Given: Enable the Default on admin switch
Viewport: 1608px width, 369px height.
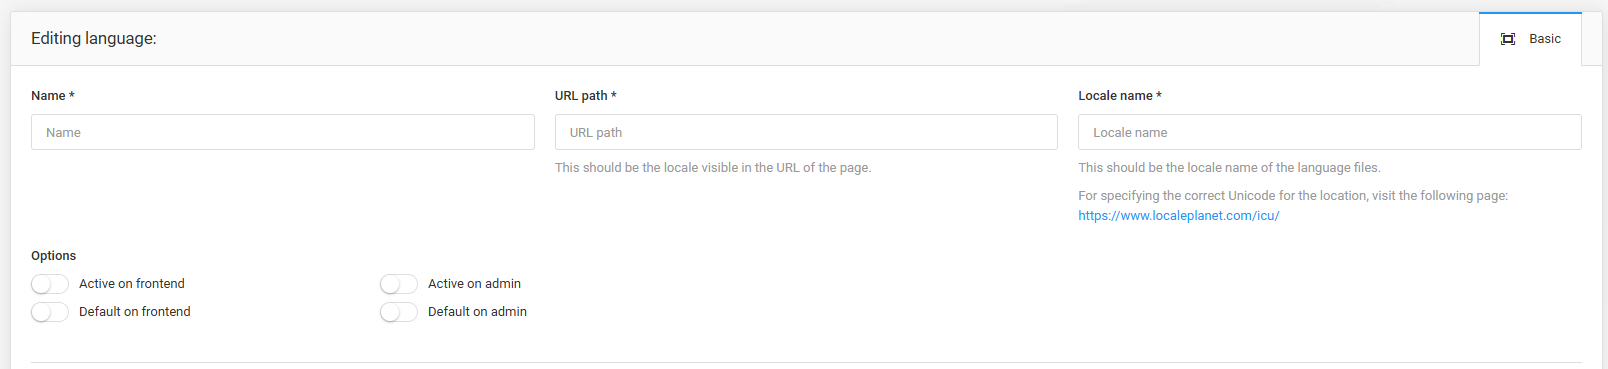Looking at the screenshot, I should [399, 312].
